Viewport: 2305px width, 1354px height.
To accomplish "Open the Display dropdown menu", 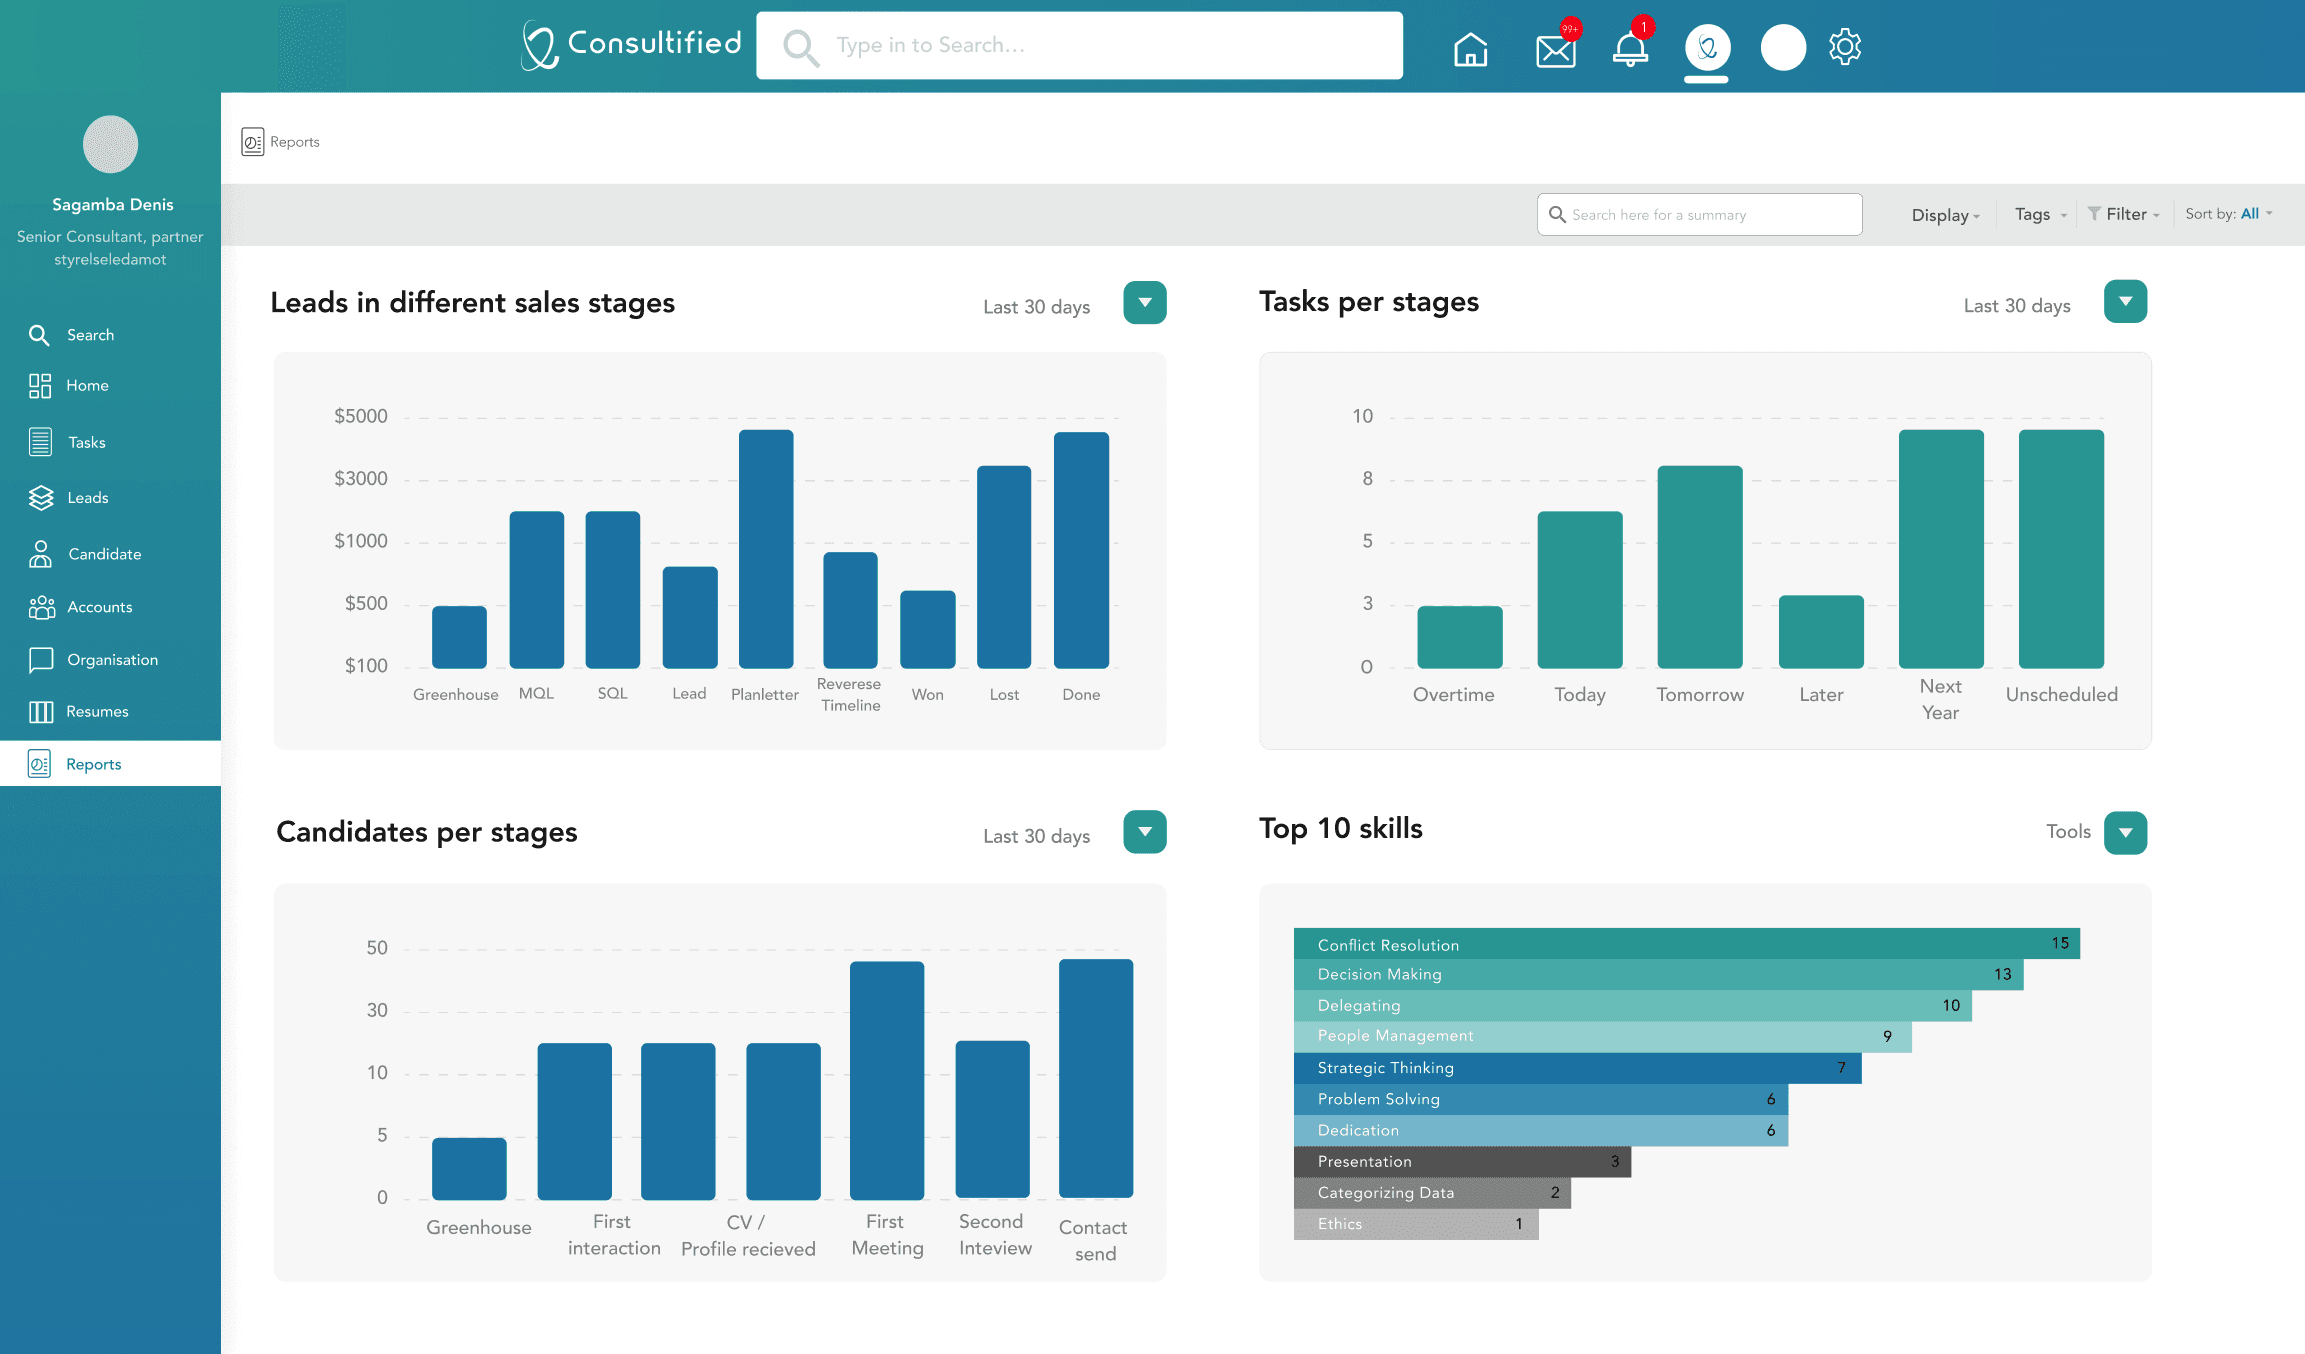I will [x=1945, y=215].
